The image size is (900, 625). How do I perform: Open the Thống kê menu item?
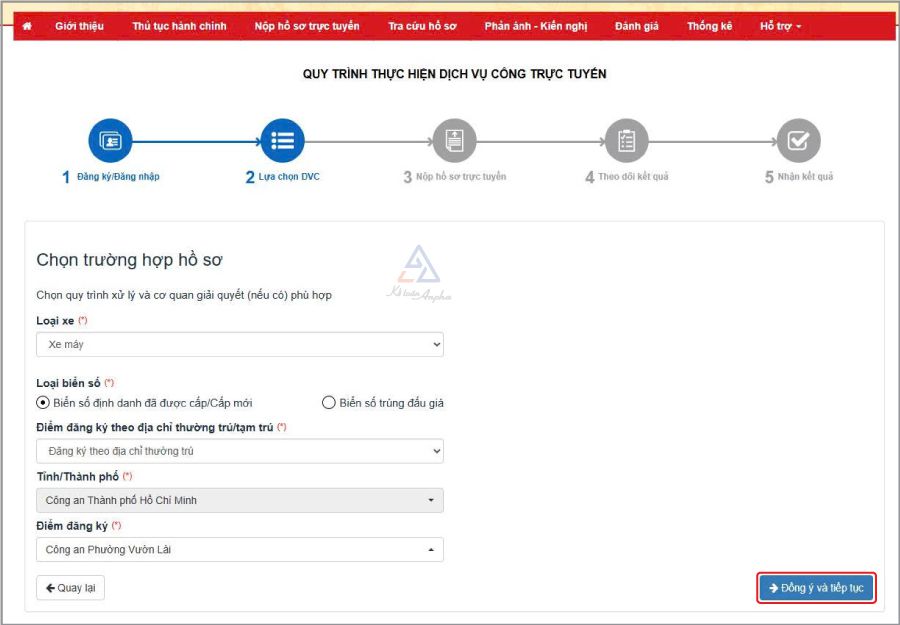709,26
